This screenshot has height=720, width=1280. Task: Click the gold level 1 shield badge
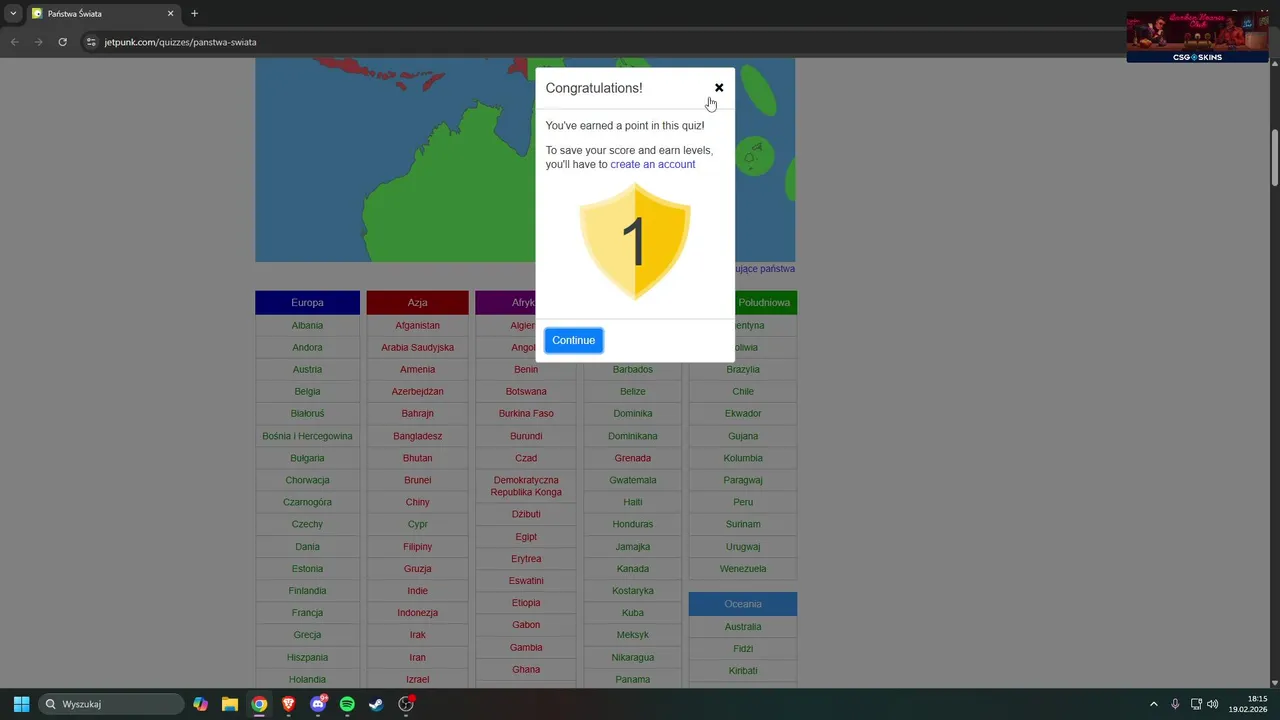coord(635,241)
